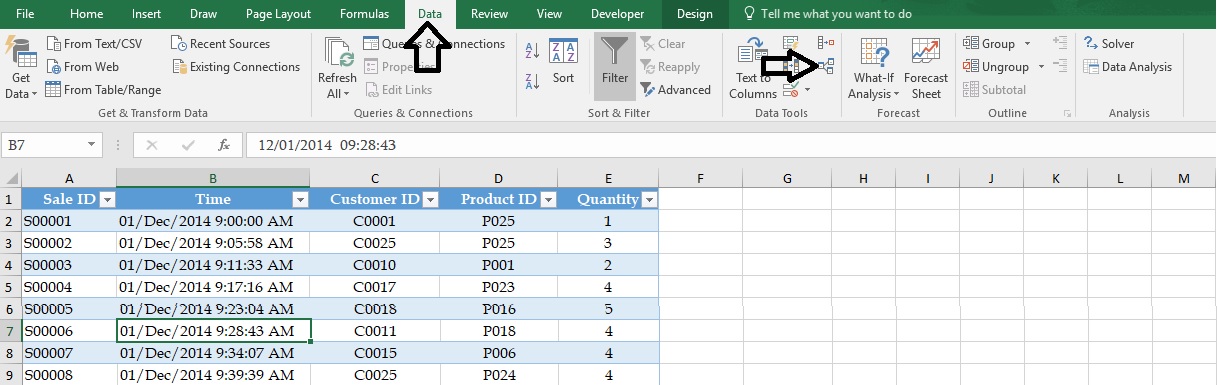The width and height of the screenshot is (1217, 385).
Task: Open the Sort dialog
Action: 563,61
